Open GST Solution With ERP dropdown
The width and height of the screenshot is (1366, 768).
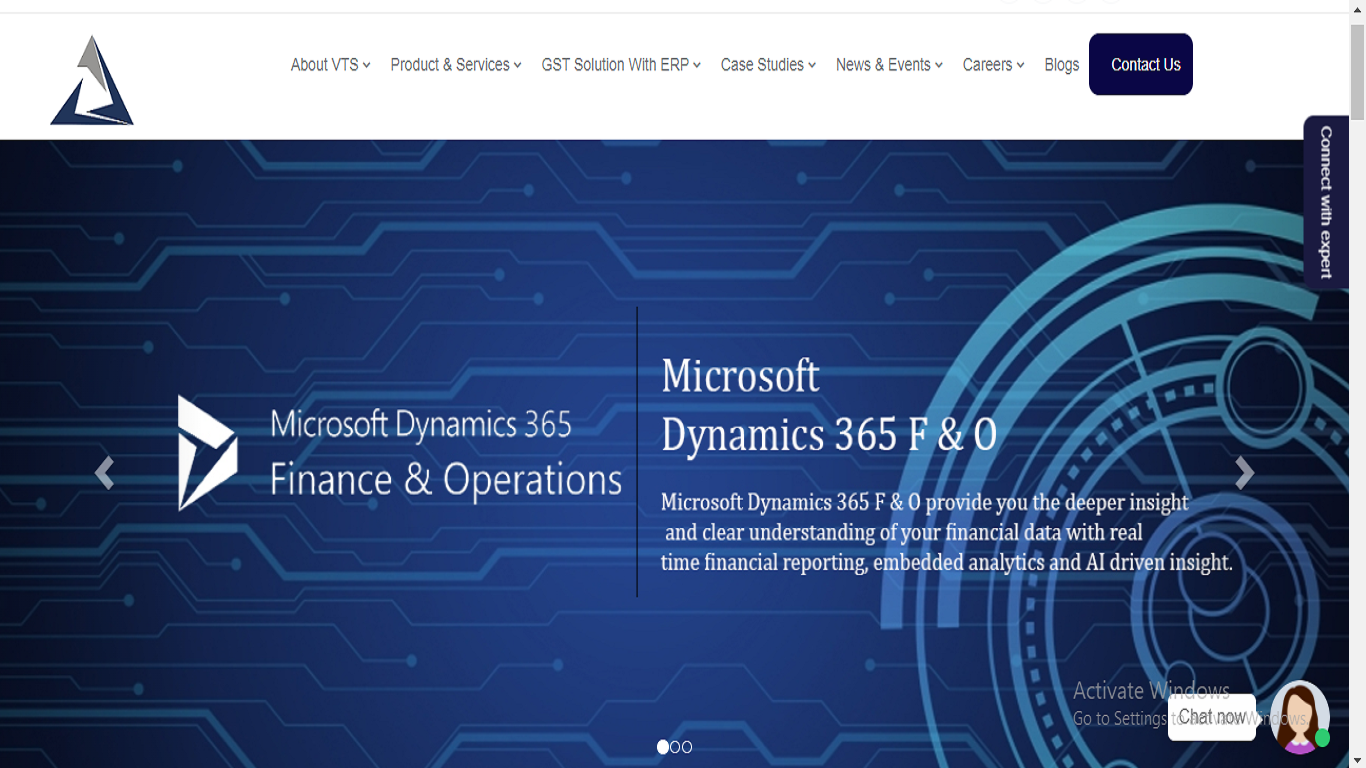tap(620, 65)
